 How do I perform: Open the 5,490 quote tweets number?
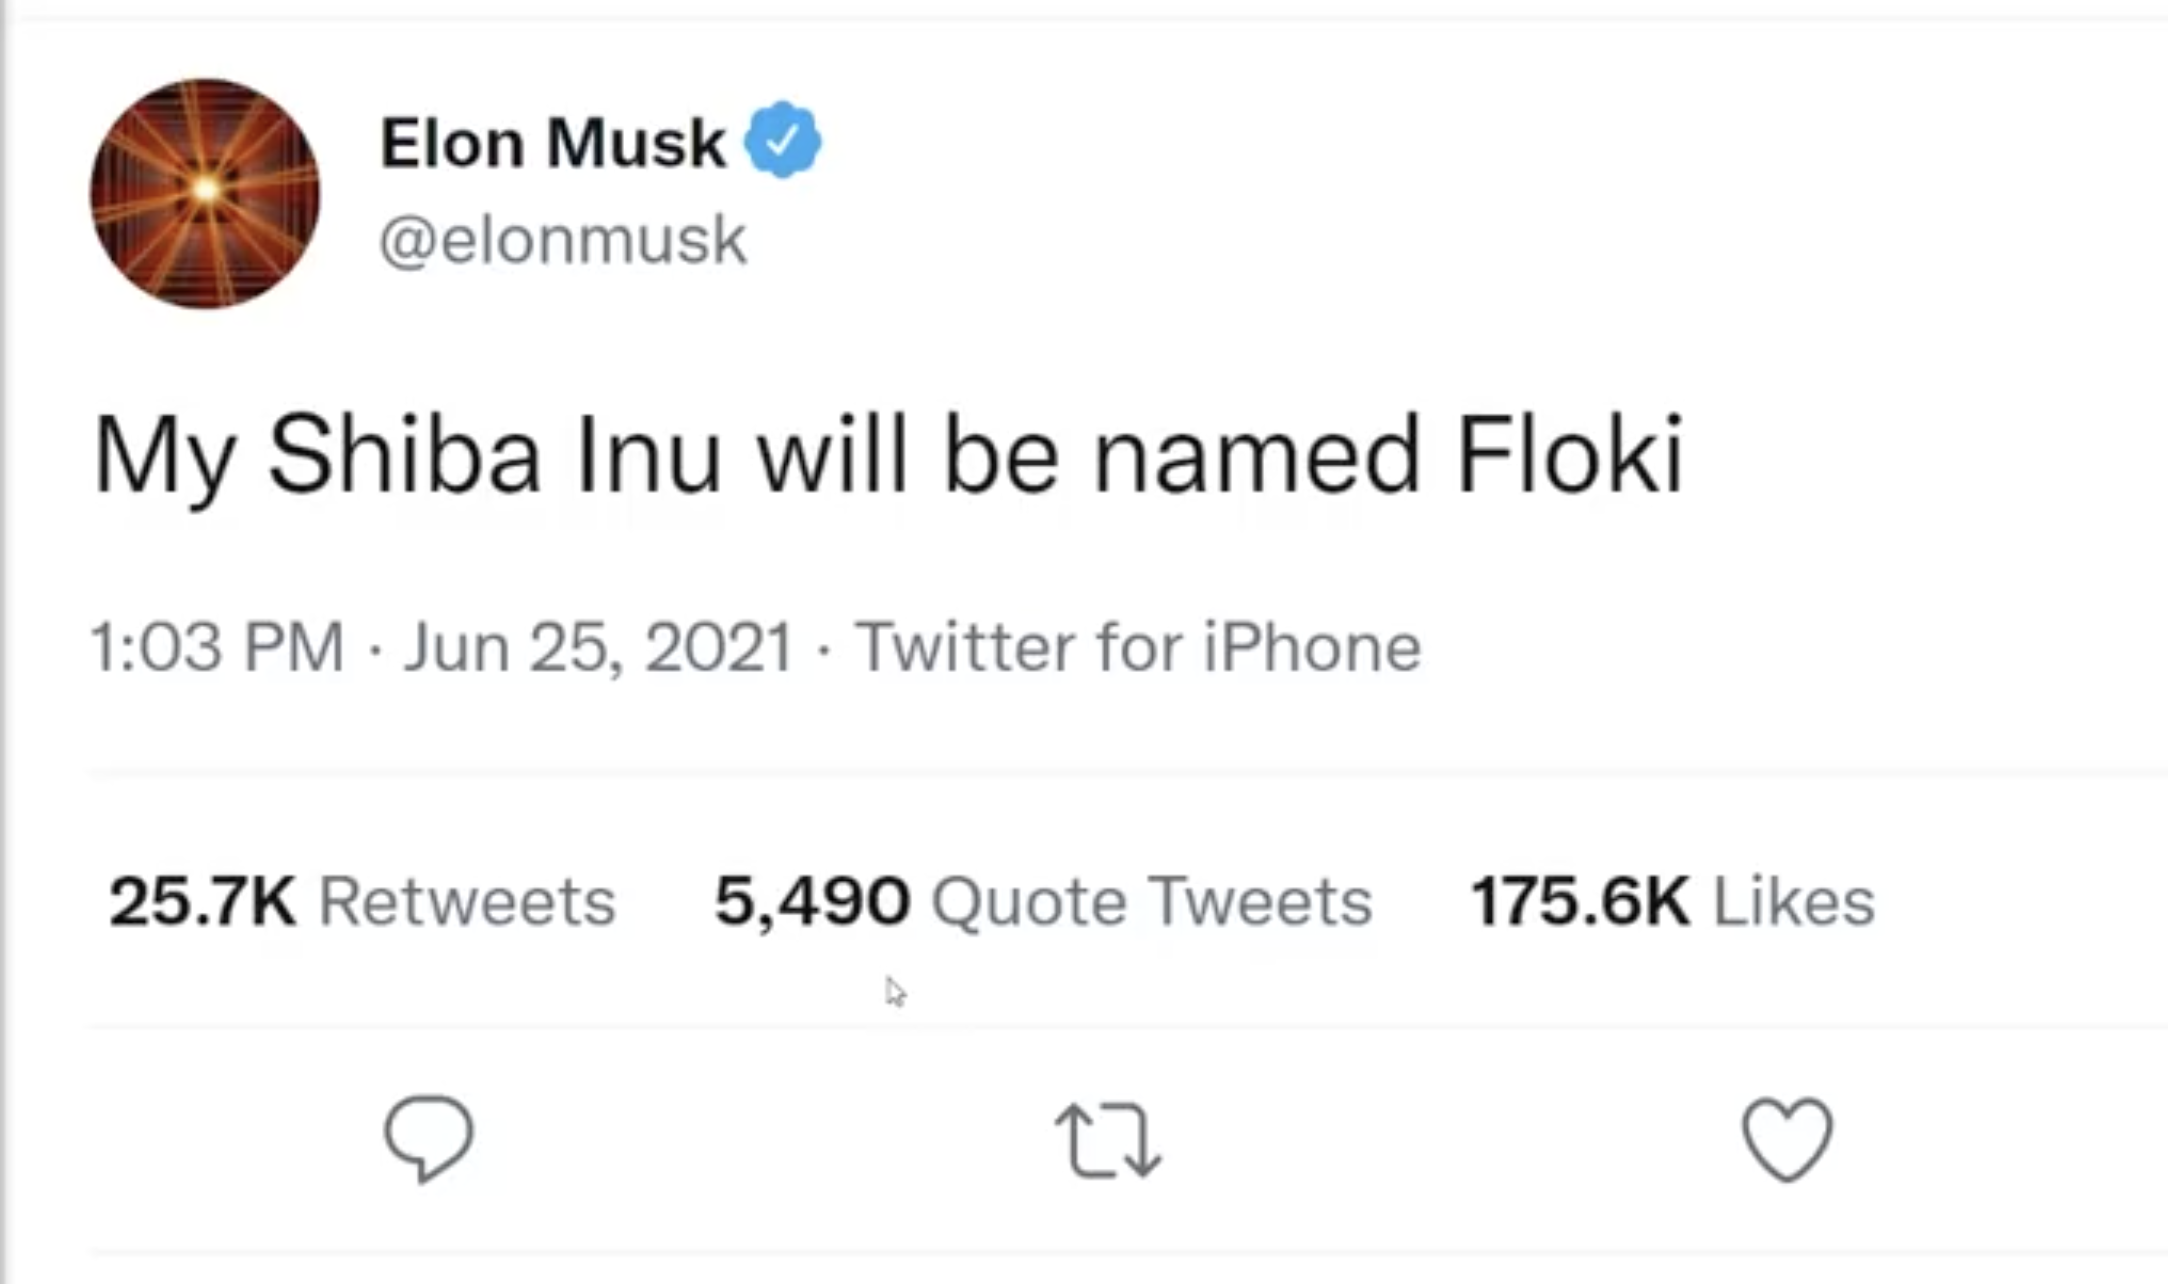pos(811,901)
